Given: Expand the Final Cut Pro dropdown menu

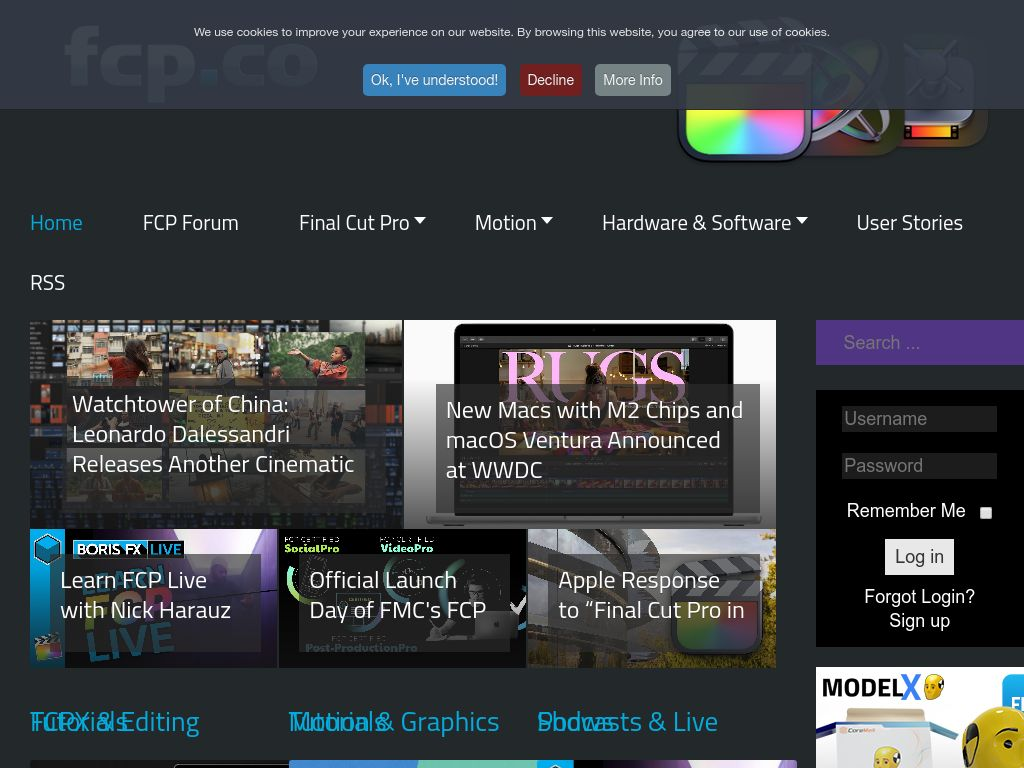Looking at the screenshot, I should pyautogui.click(x=362, y=223).
